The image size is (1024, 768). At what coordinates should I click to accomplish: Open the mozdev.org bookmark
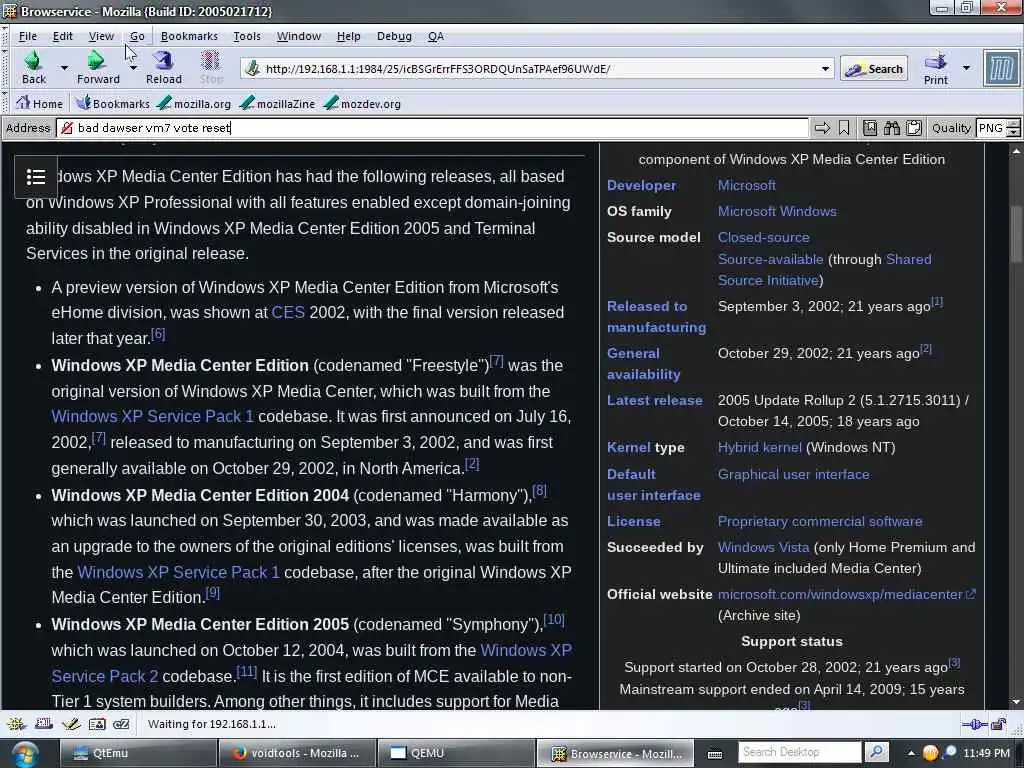(362, 103)
